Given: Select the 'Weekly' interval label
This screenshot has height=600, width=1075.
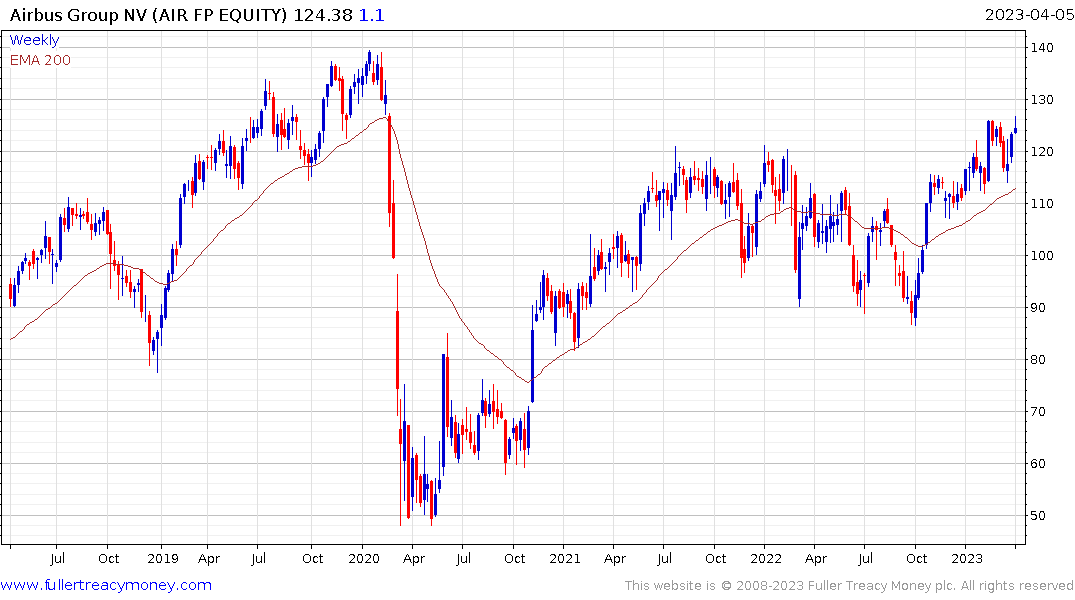Looking at the screenshot, I should click(x=34, y=40).
